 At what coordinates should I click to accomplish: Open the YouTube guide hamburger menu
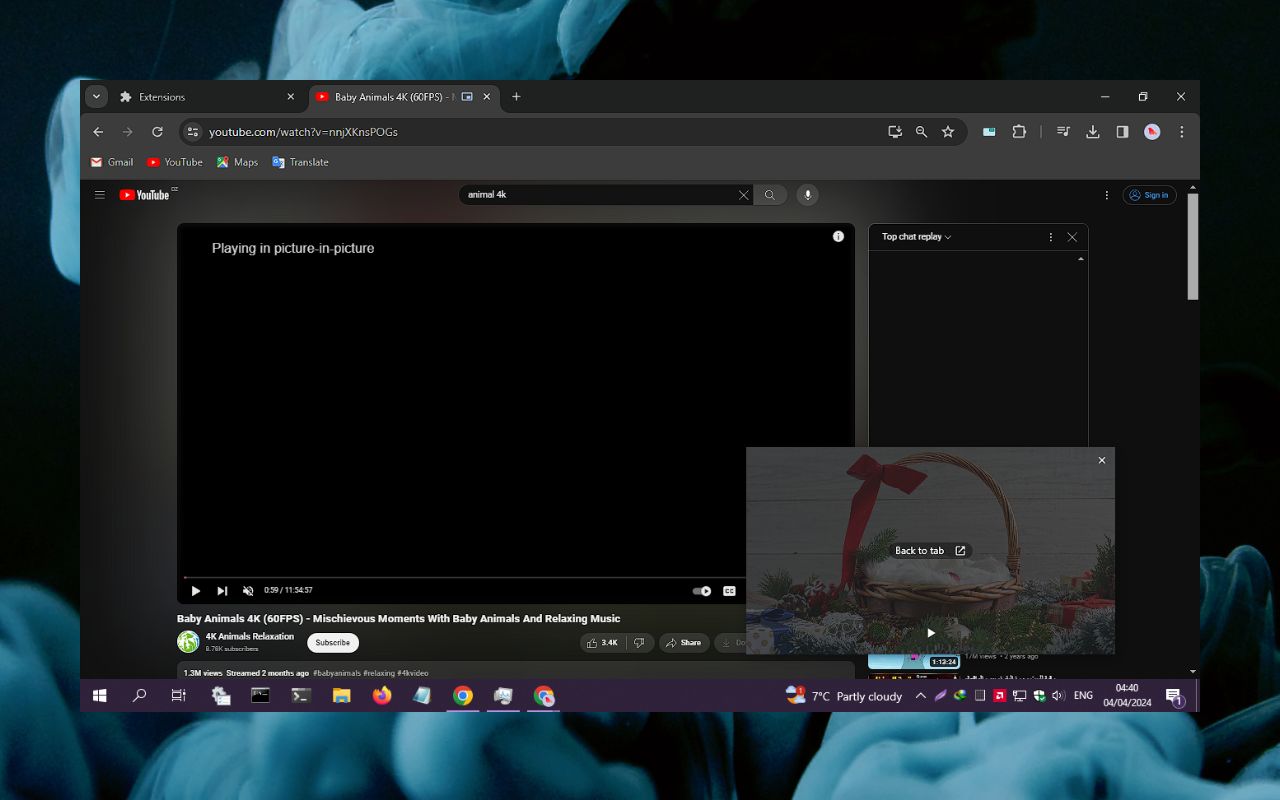click(99, 195)
